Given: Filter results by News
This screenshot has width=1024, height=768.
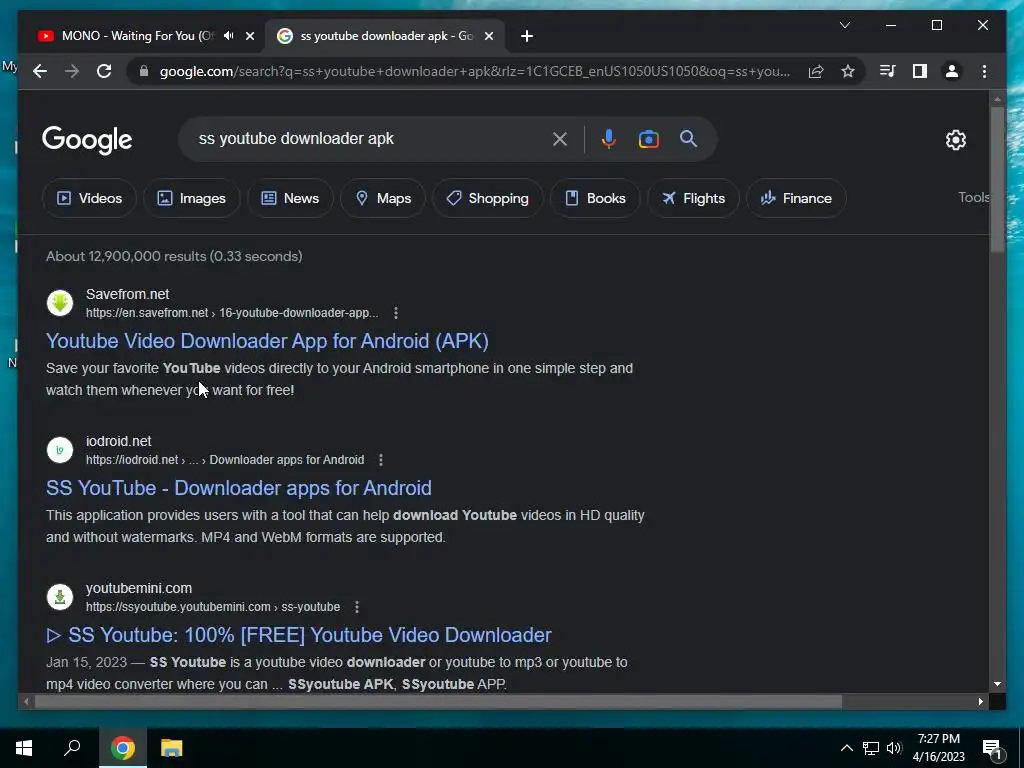Looking at the screenshot, I should [290, 198].
